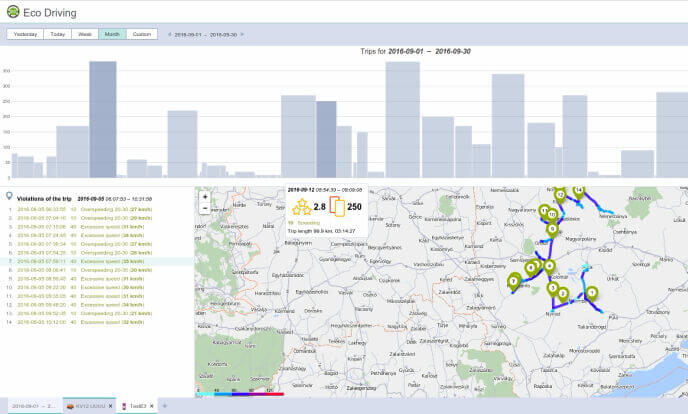688x414 pixels.
Task: Click the violations location pin icon
Action: tap(9, 197)
